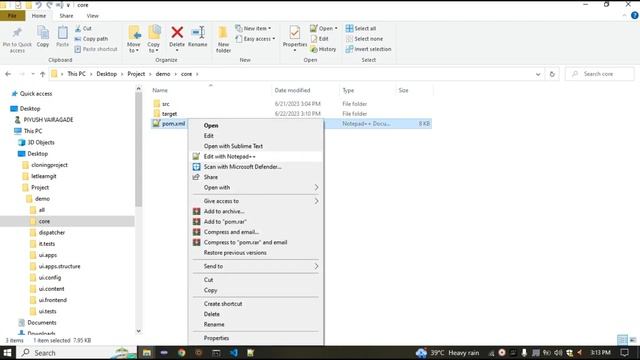This screenshot has width=640, height=360.
Task: Expand the Open with submenu
Action: [256, 187]
